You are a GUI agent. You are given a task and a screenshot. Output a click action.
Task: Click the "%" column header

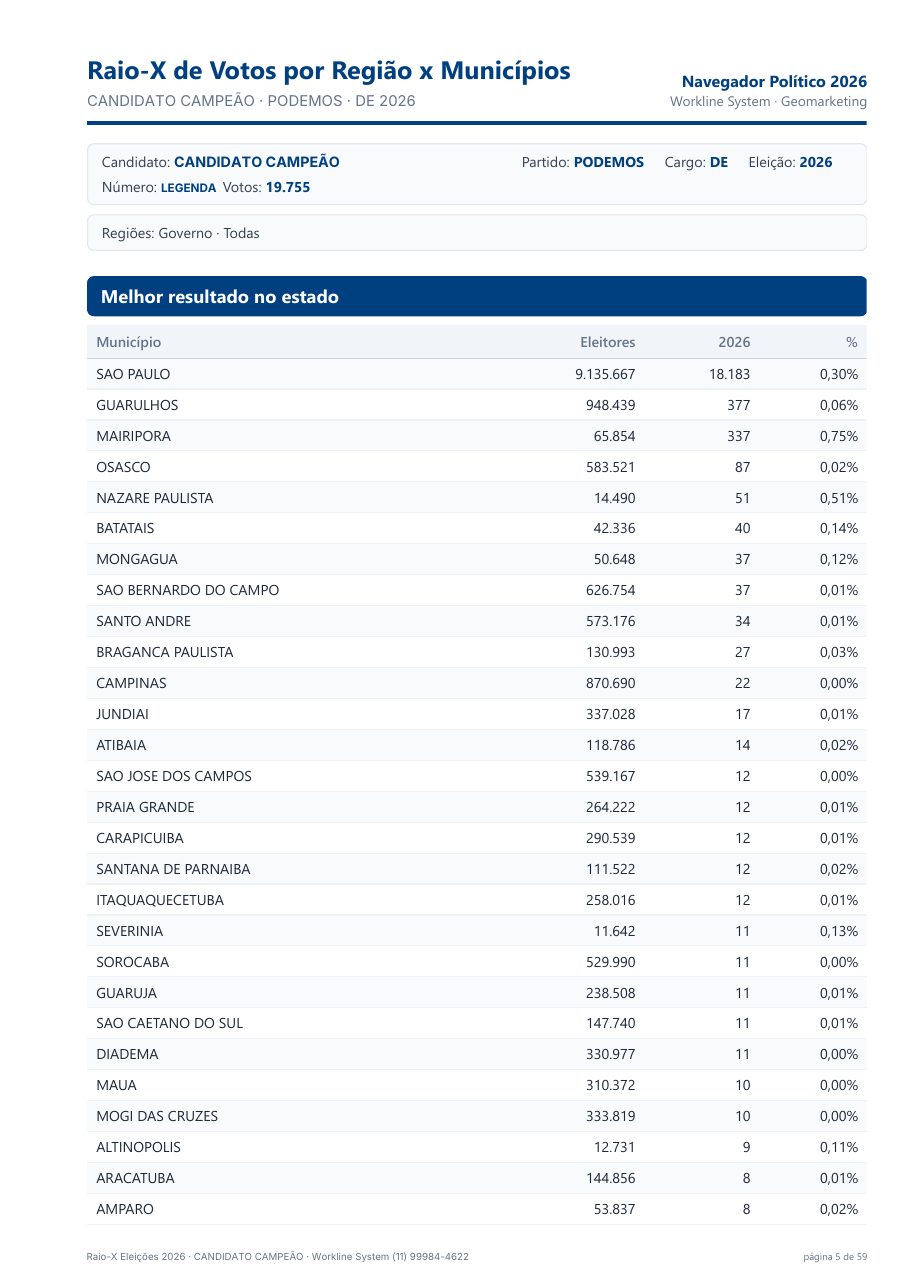(852, 342)
